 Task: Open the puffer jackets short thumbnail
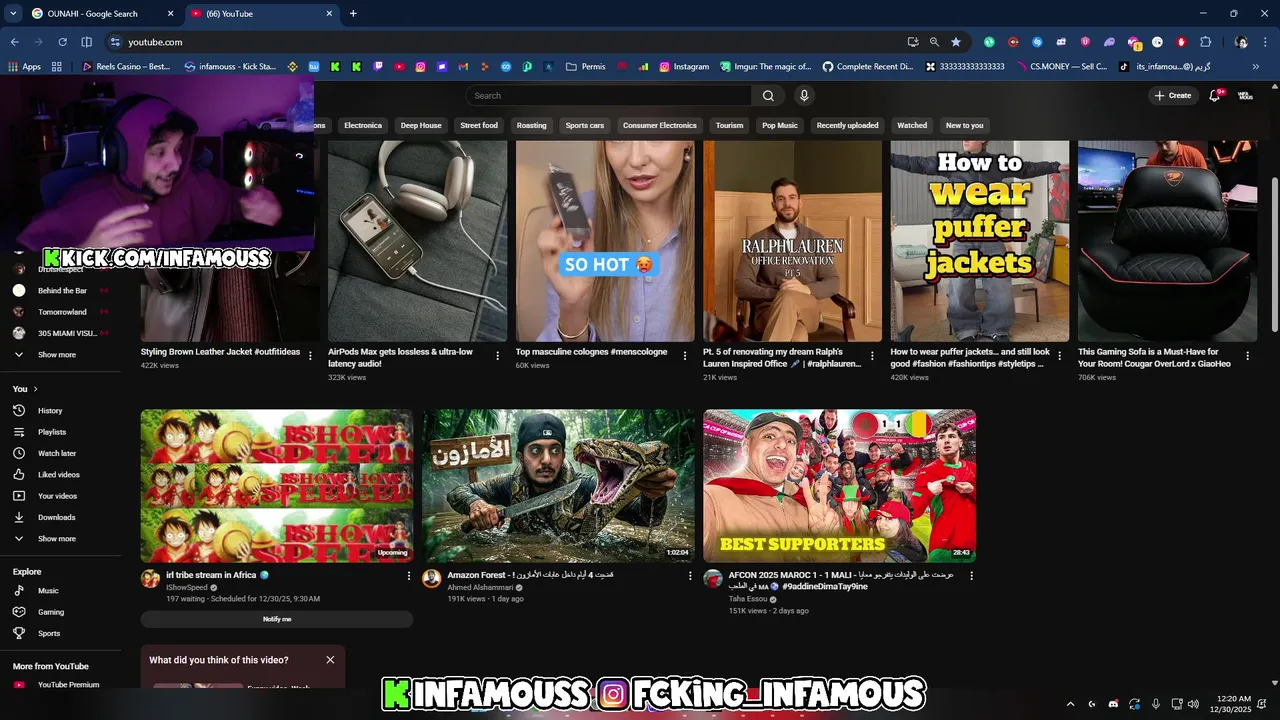coord(980,241)
